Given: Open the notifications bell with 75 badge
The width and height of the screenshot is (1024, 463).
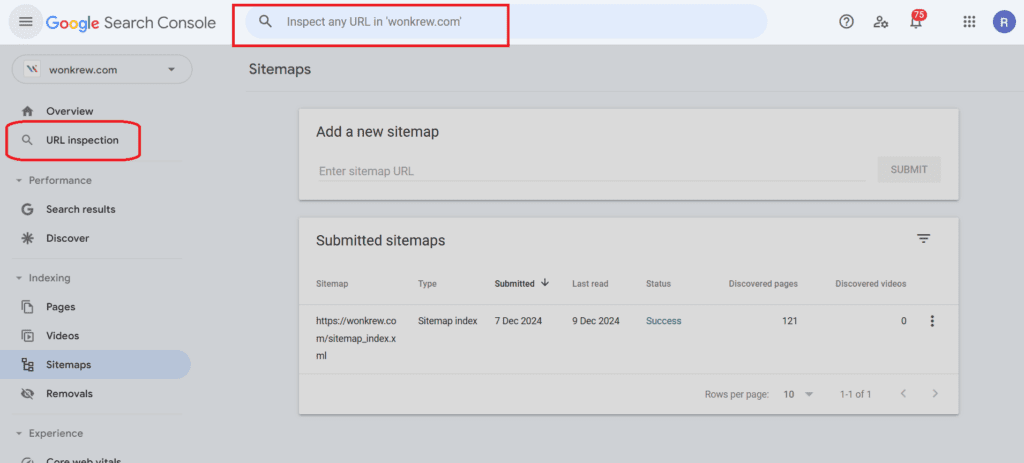Looking at the screenshot, I should click(x=916, y=20).
